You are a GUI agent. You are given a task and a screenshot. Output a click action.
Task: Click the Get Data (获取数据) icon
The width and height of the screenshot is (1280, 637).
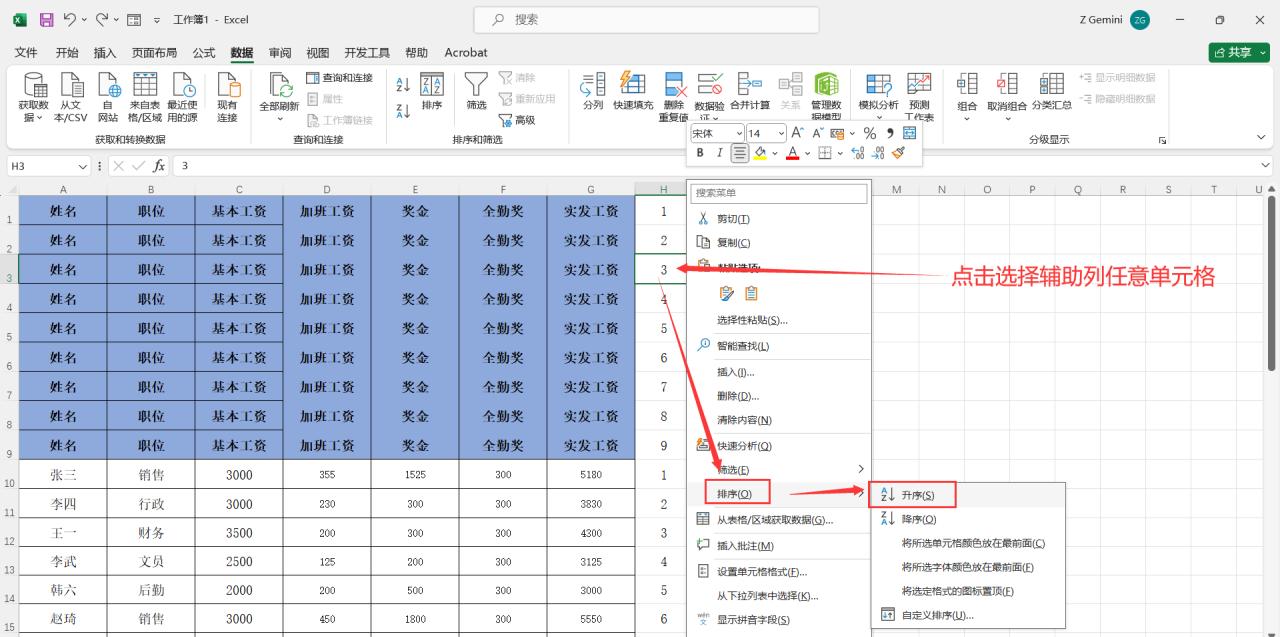[33, 98]
